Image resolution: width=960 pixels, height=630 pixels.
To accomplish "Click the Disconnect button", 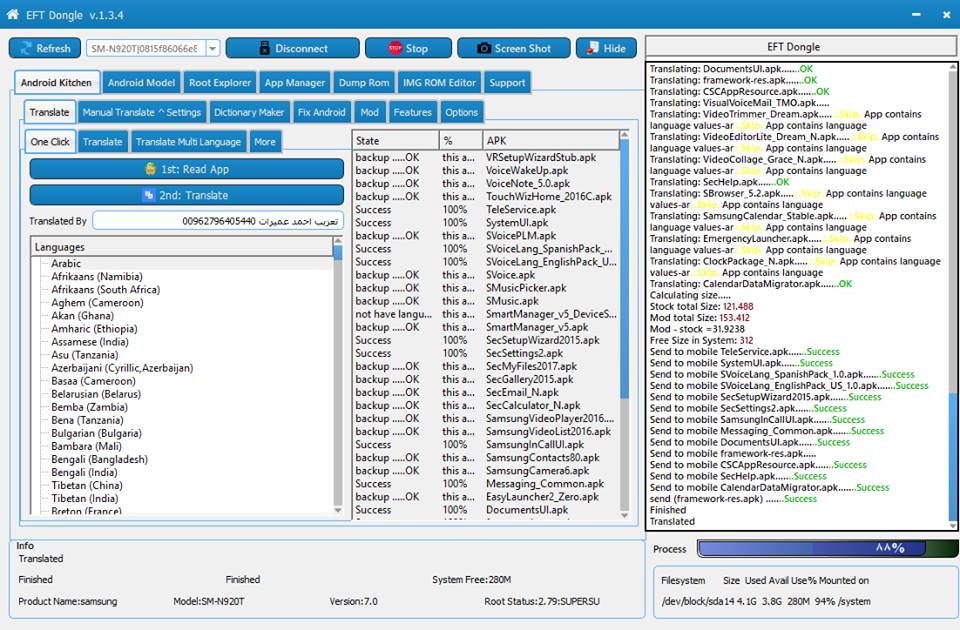I will (x=293, y=48).
